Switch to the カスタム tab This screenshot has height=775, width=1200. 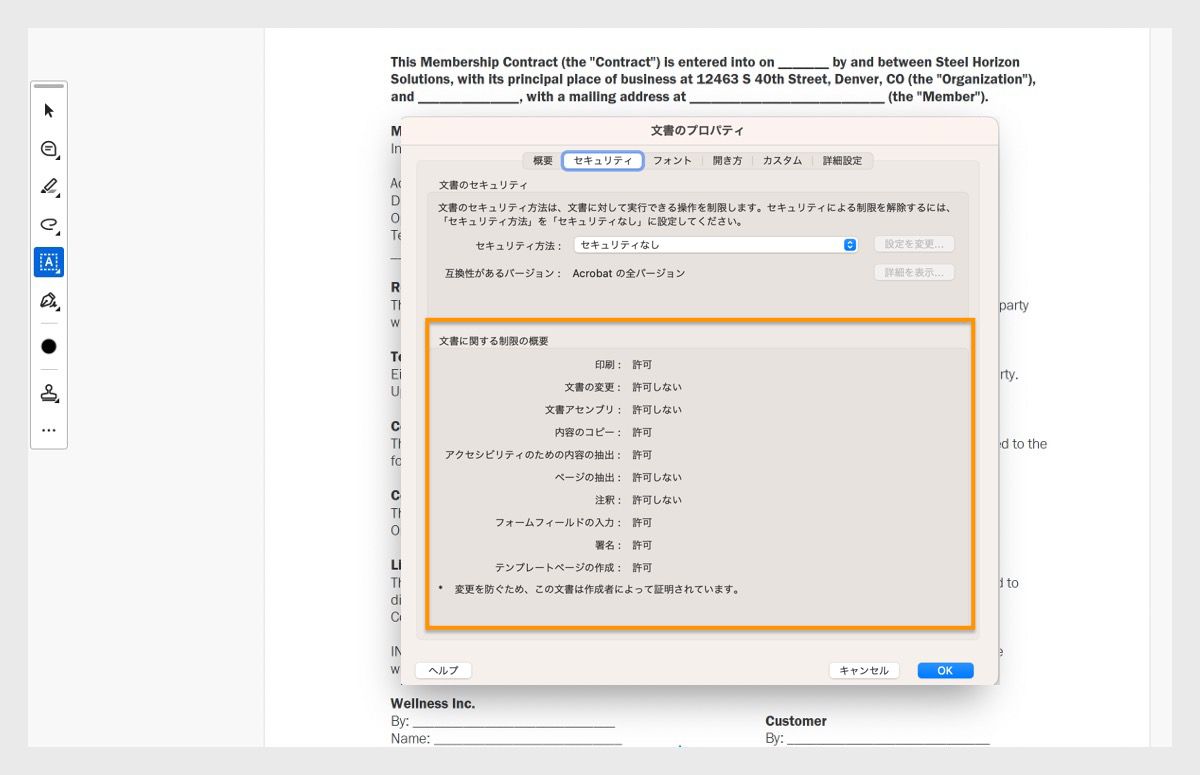(x=782, y=160)
